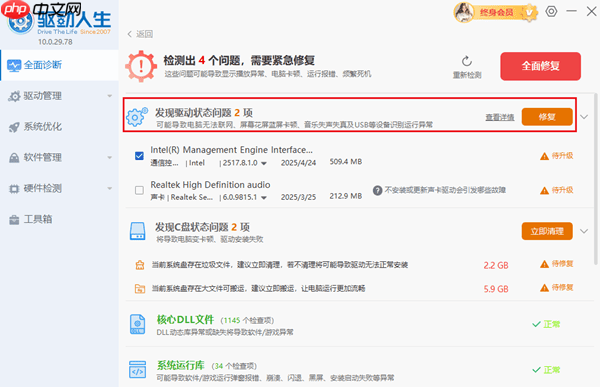Screen dimensions: 600x387
Task: Click the 软件管理 bag icon
Action: [14, 158]
